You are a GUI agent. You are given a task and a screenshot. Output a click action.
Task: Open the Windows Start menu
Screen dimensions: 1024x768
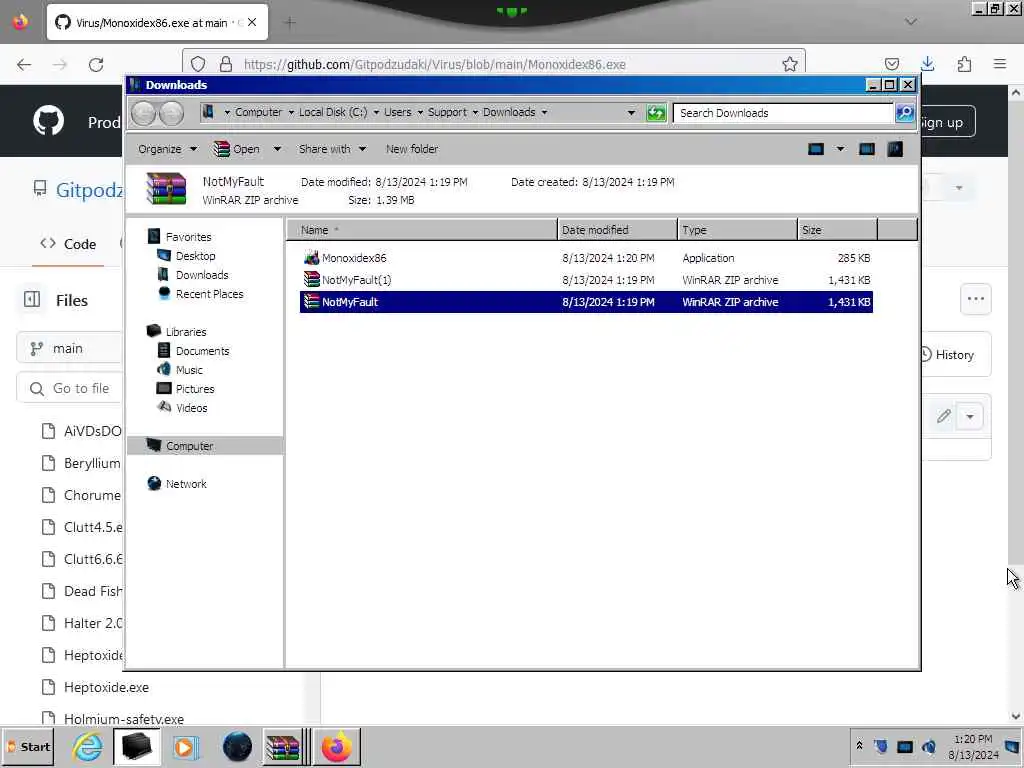(x=28, y=746)
